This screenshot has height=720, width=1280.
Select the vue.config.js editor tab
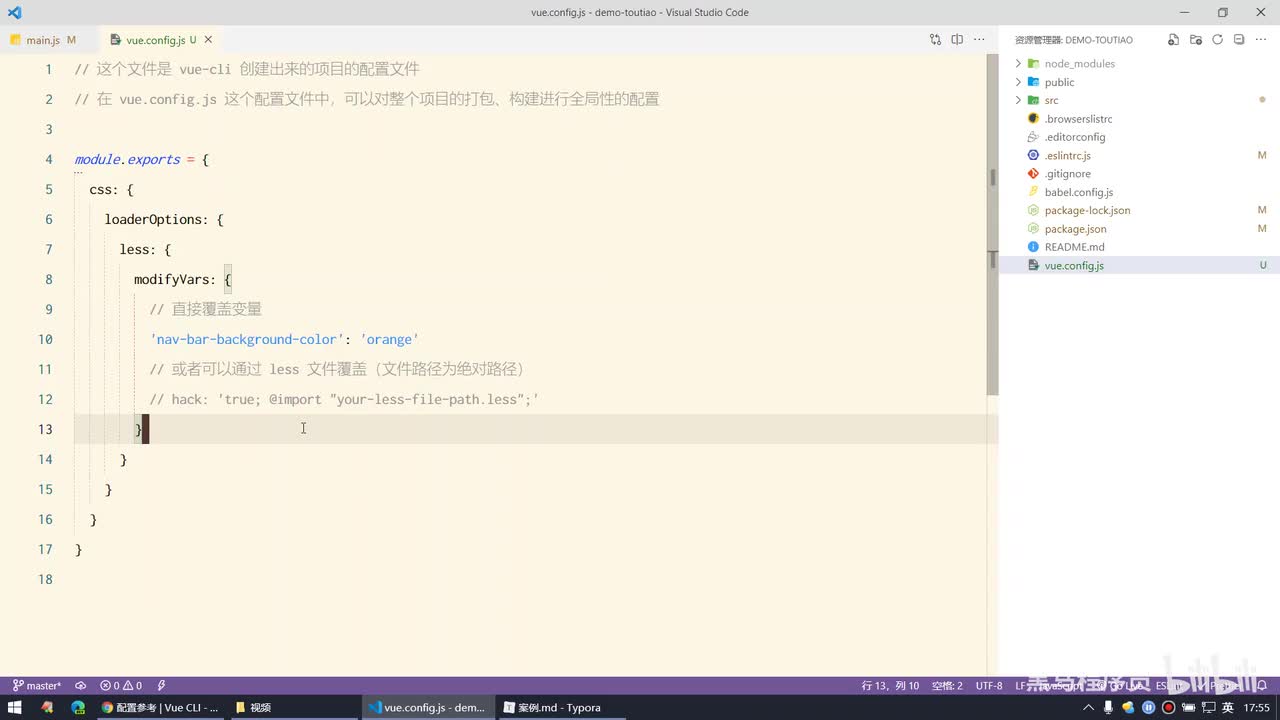(x=155, y=40)
